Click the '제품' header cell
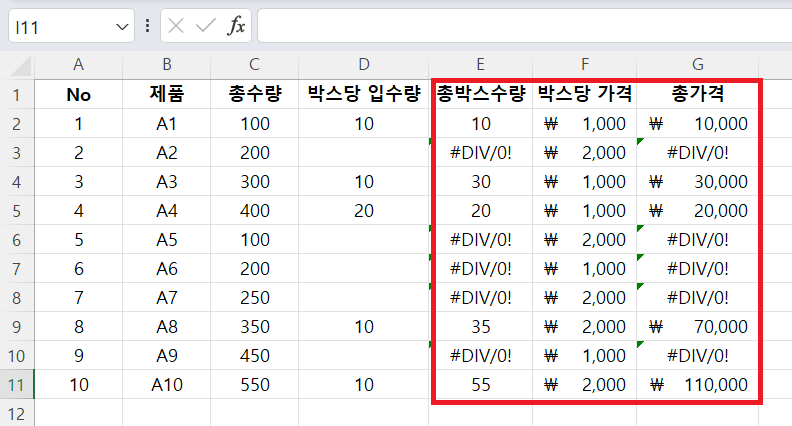Viewport: 792px width, 426px height. pos(167,94)
